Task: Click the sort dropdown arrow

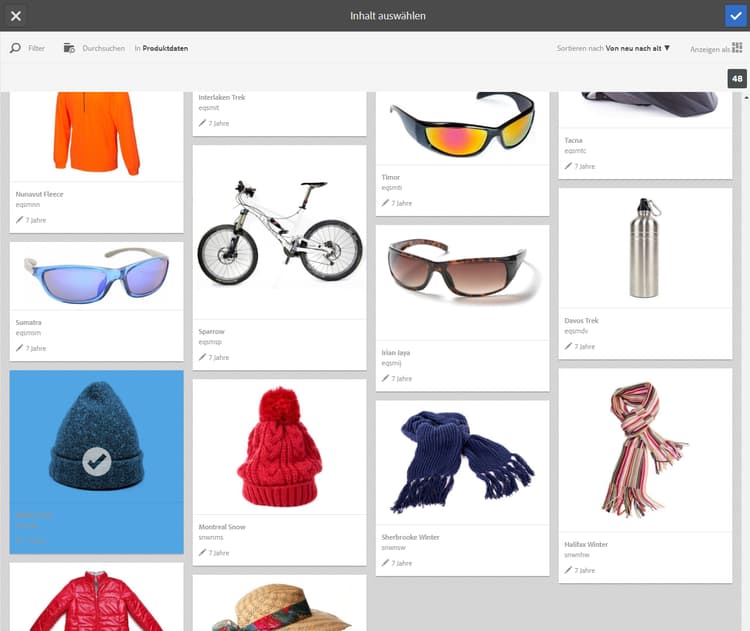Action: 667,48
